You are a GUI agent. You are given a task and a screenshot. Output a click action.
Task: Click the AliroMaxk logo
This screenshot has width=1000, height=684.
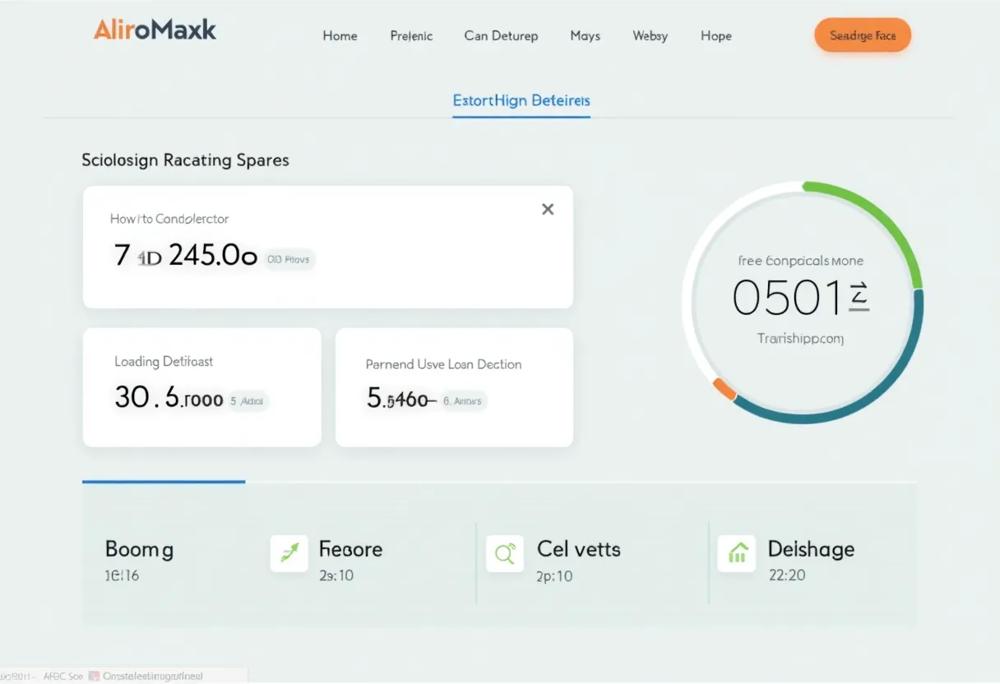(155, 30)
